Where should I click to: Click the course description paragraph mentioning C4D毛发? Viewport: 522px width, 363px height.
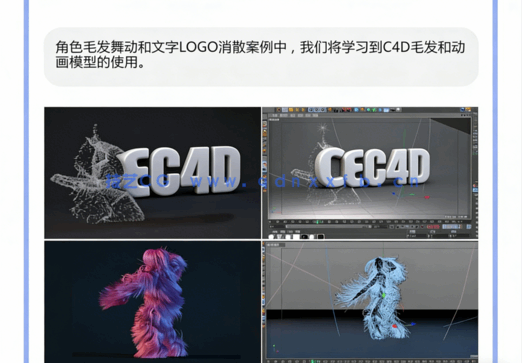point(260,54)
